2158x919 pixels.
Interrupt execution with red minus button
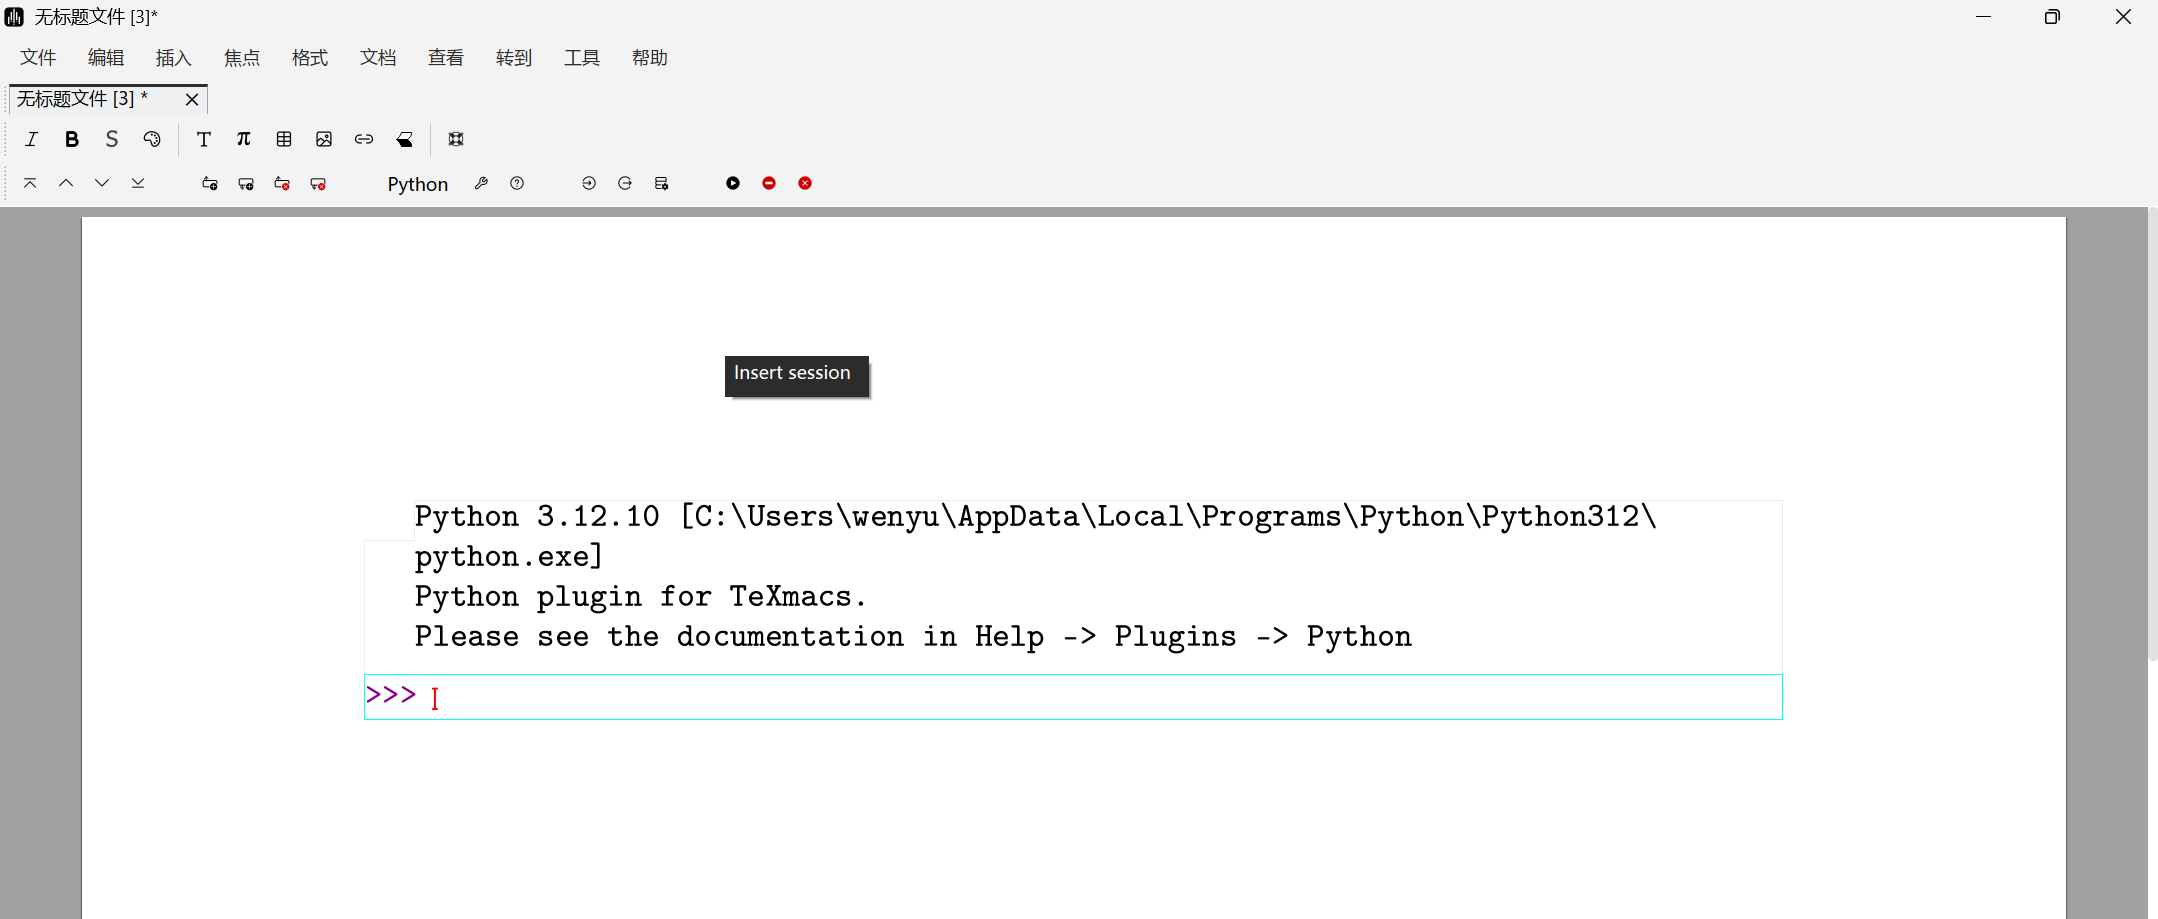click(769, 183)
